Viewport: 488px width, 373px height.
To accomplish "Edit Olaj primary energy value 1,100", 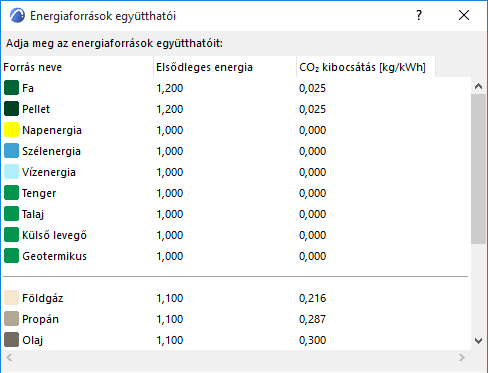I will coord(170,340).
